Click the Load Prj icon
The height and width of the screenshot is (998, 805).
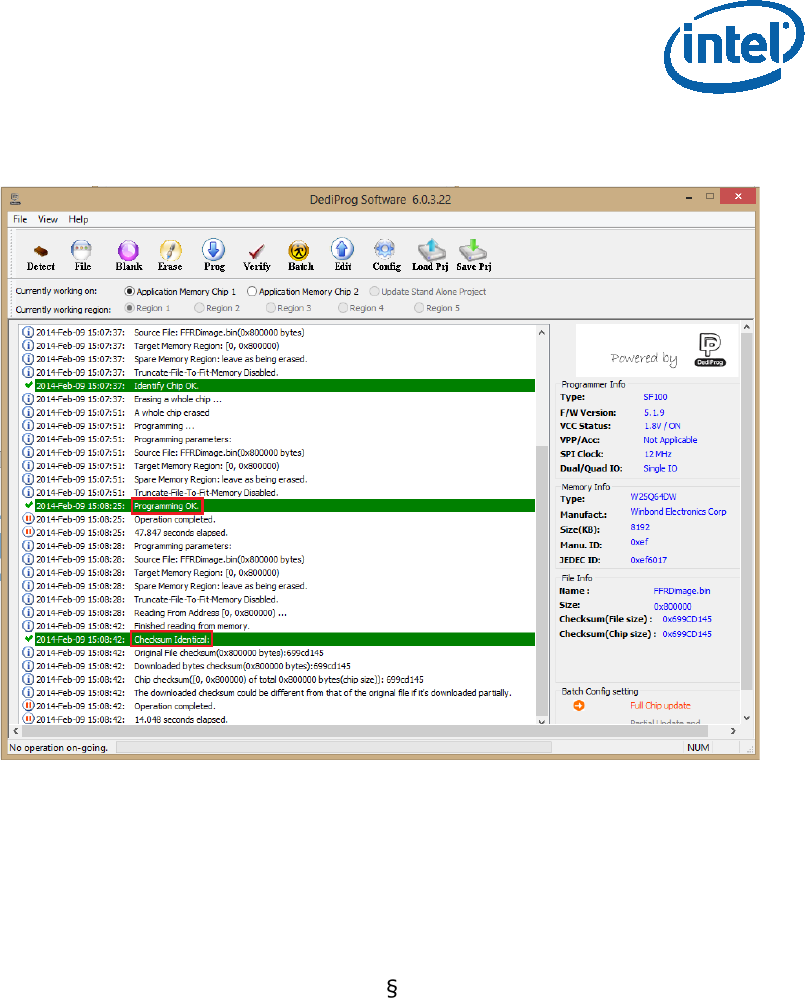[x=430, y=255]
